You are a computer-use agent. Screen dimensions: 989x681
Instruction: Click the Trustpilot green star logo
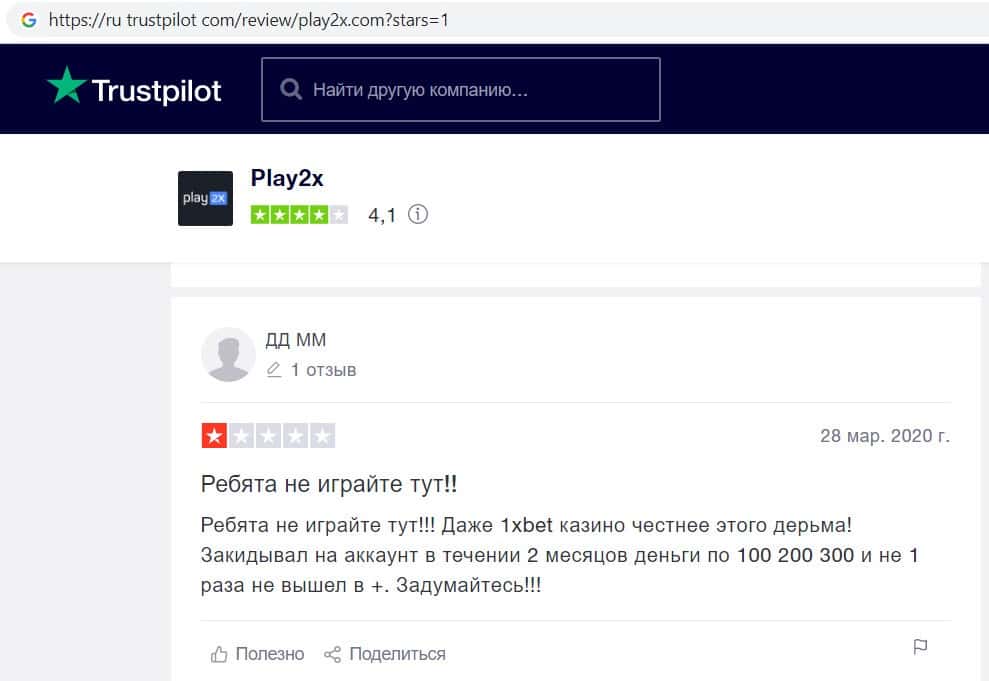pos(66,85)
